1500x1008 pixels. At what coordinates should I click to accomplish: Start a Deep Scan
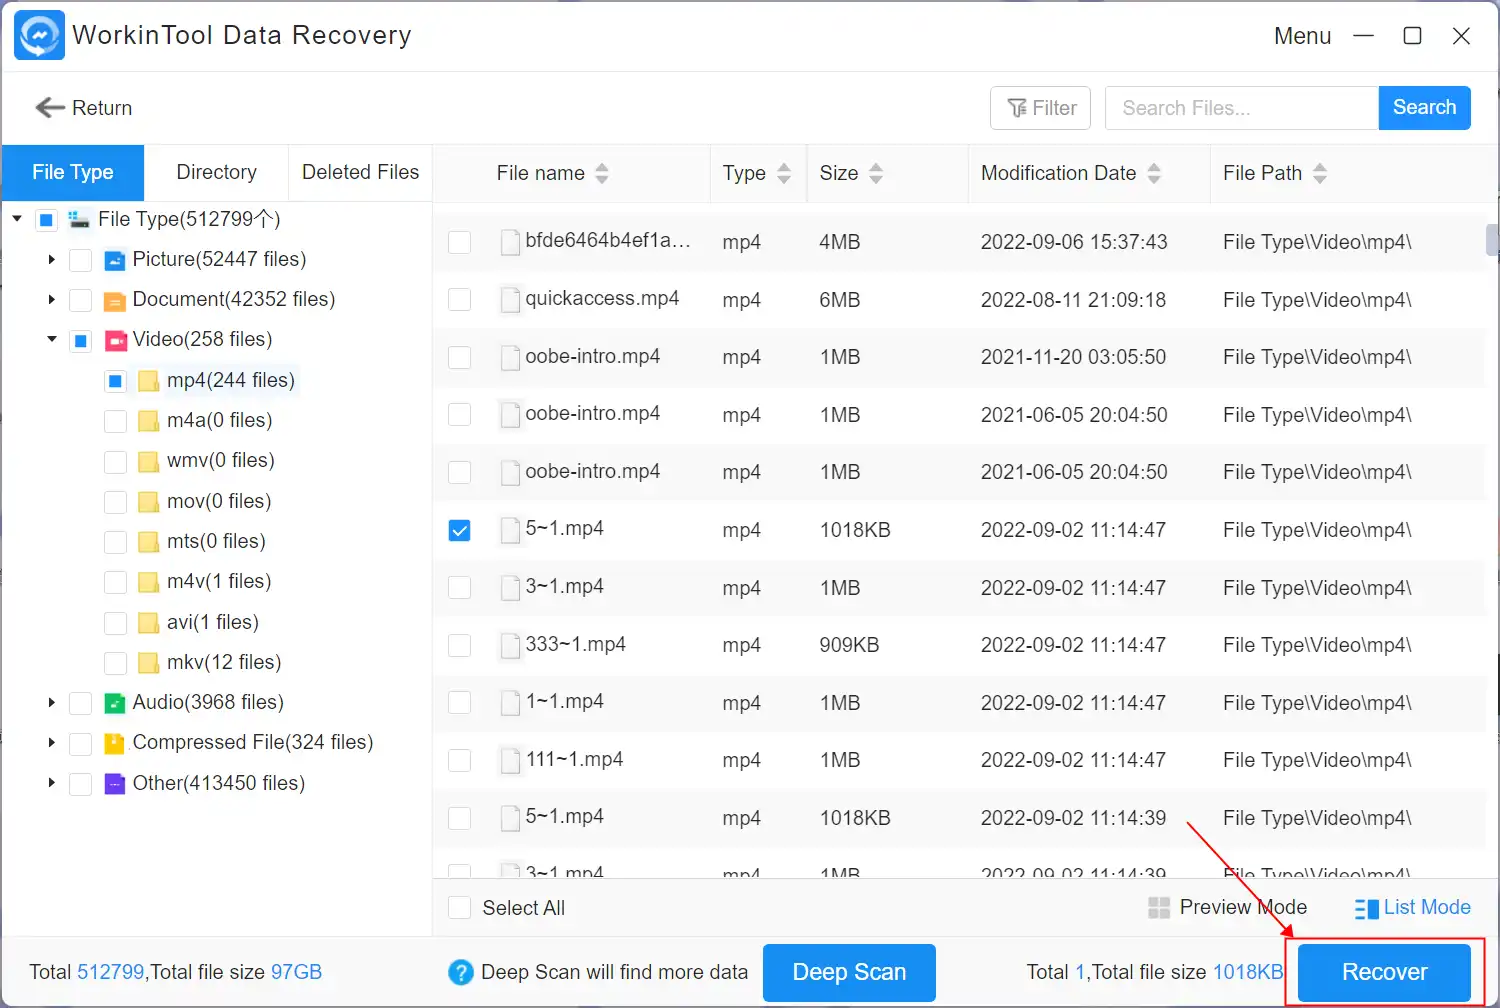(849, 973)
